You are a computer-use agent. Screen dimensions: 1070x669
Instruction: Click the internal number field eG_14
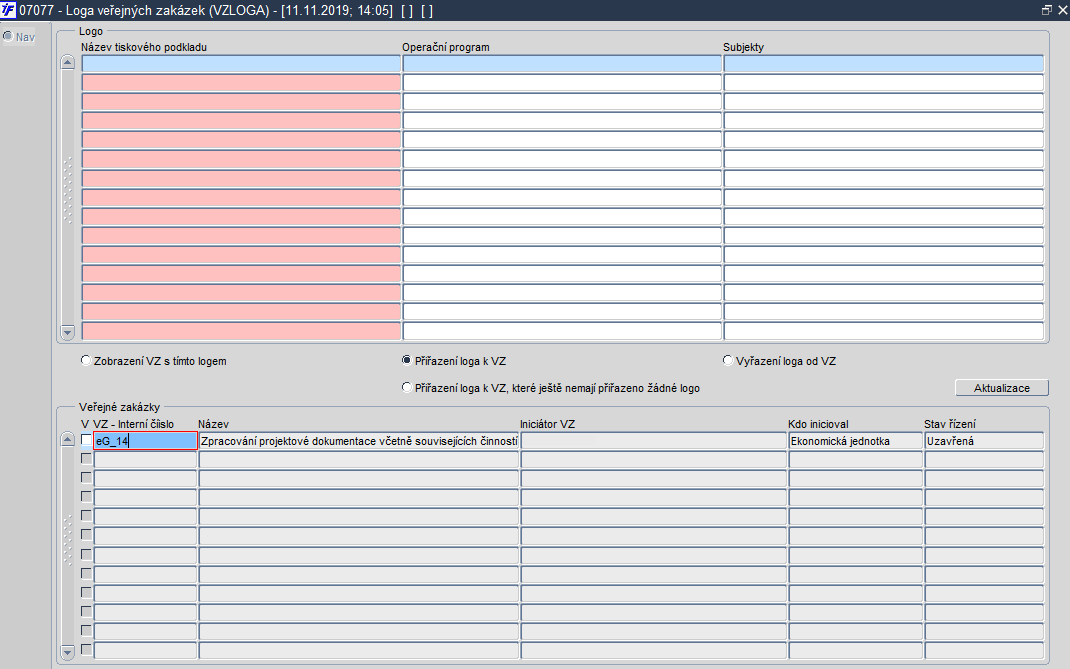pyautogui.click(x=145, y=441)
